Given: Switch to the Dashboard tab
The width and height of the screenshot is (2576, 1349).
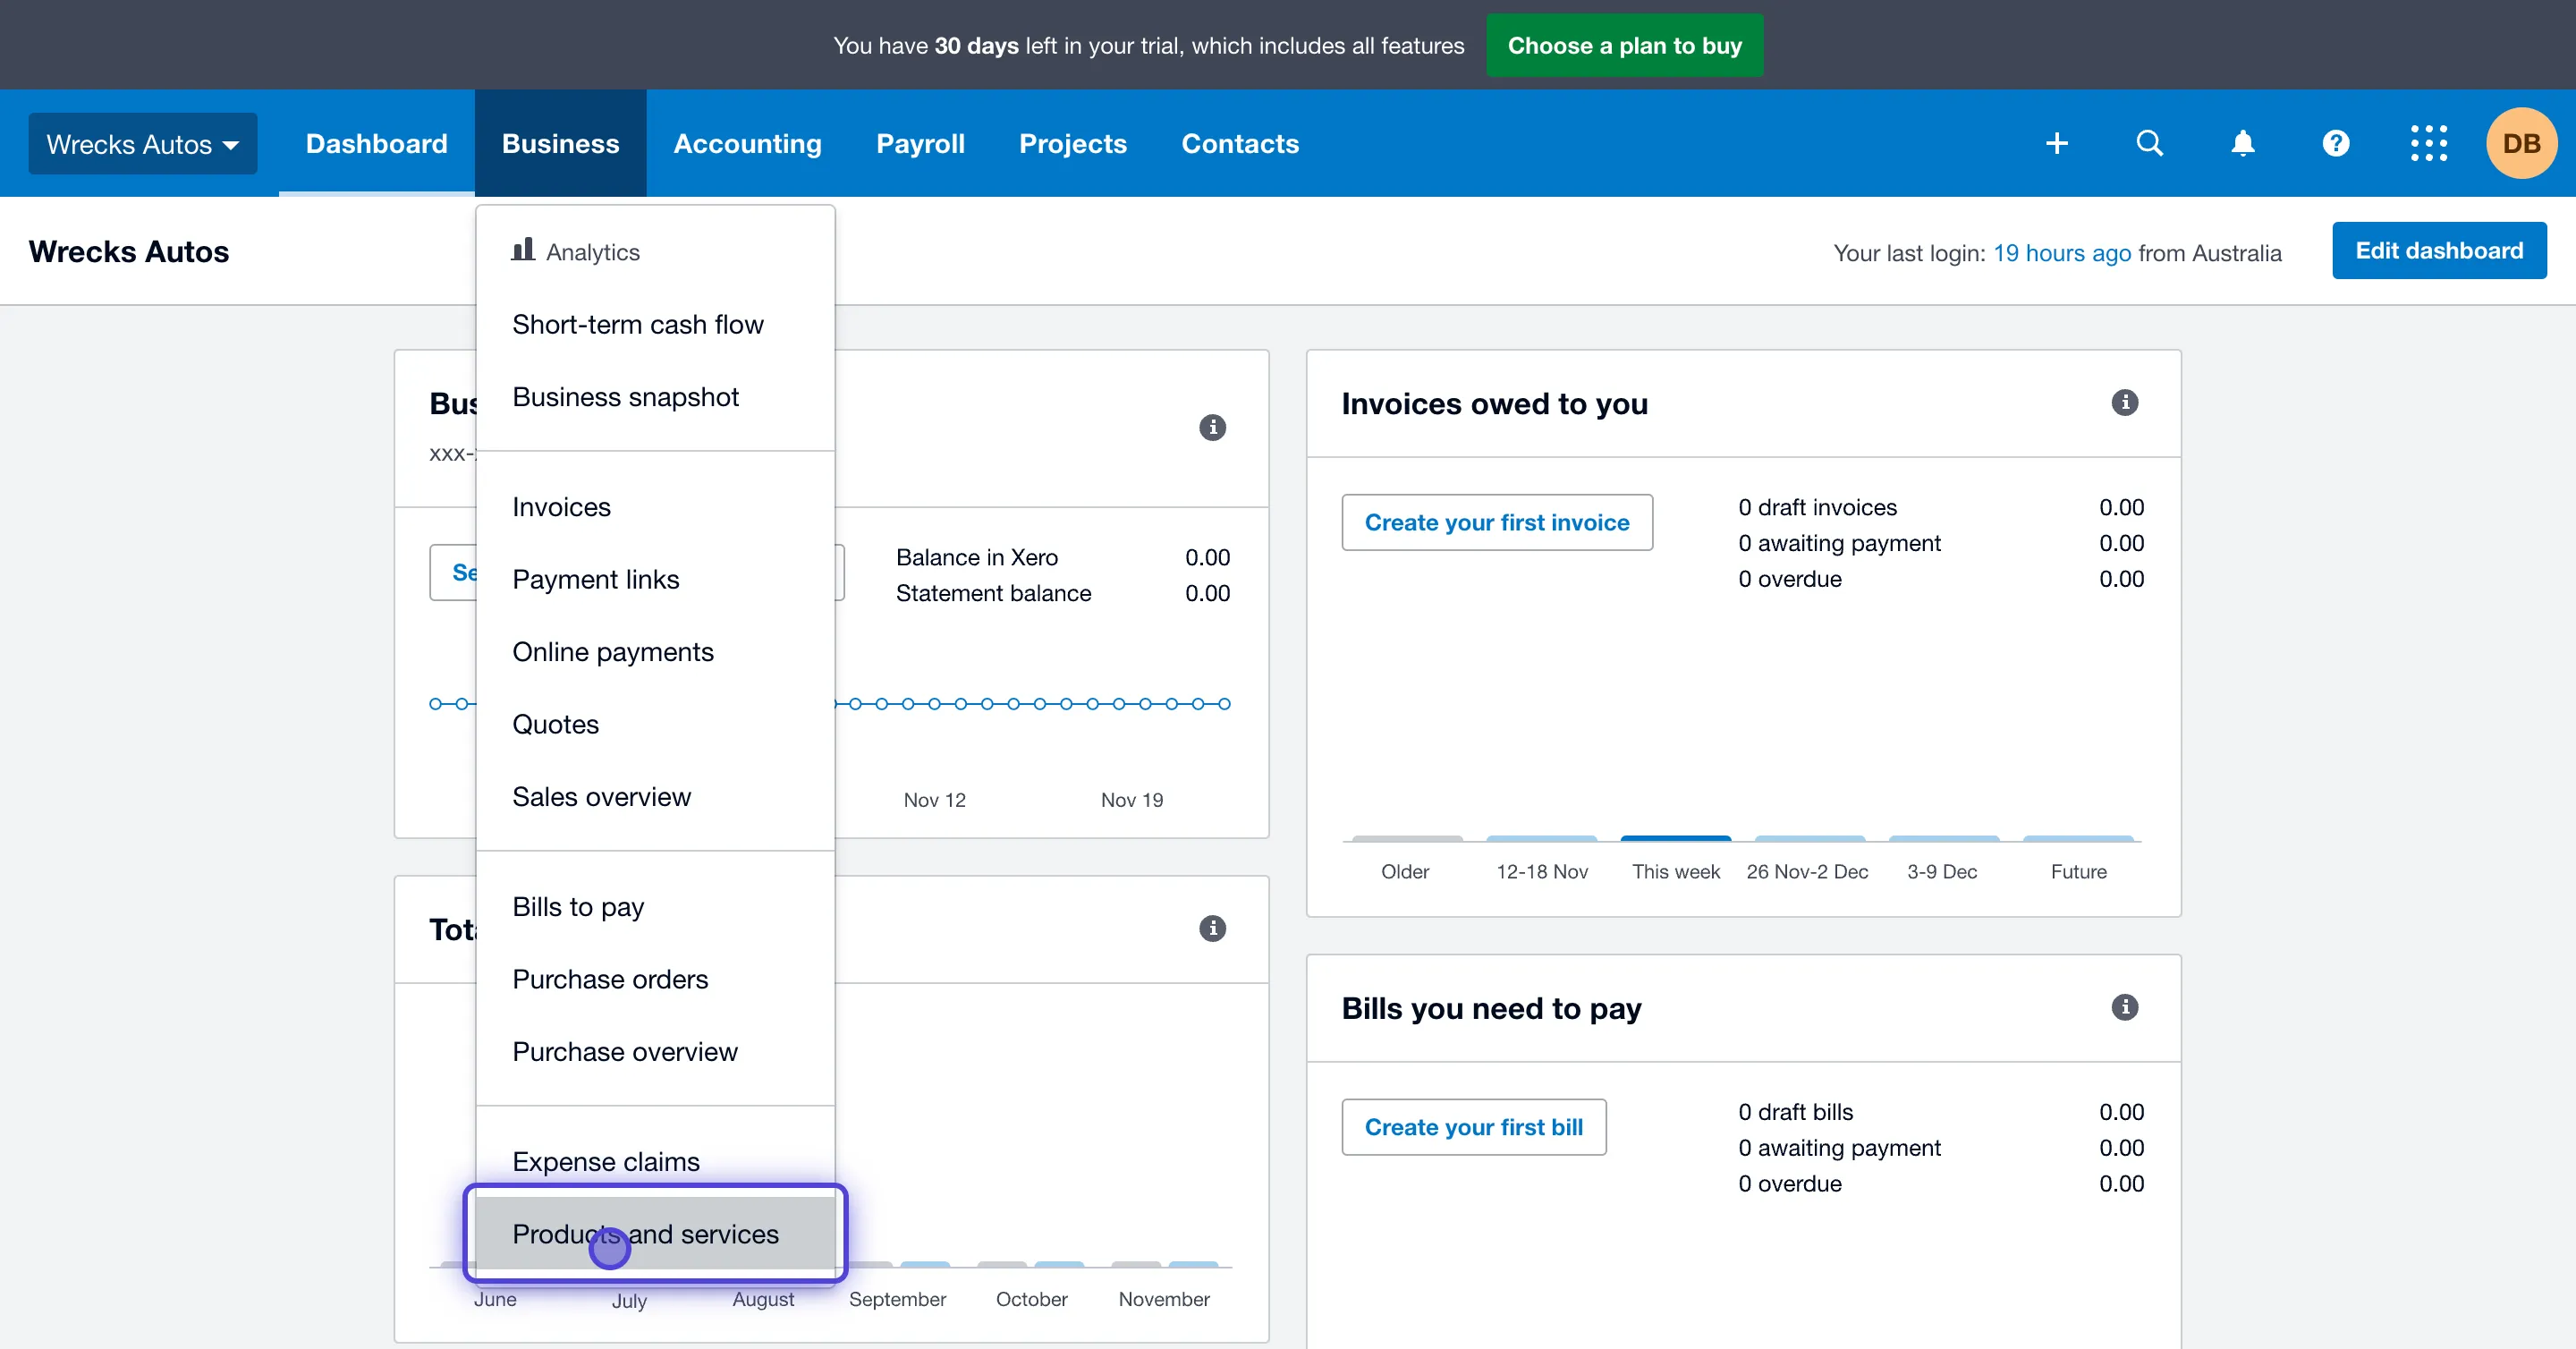Looking at the screenshot, I should 376,143.
